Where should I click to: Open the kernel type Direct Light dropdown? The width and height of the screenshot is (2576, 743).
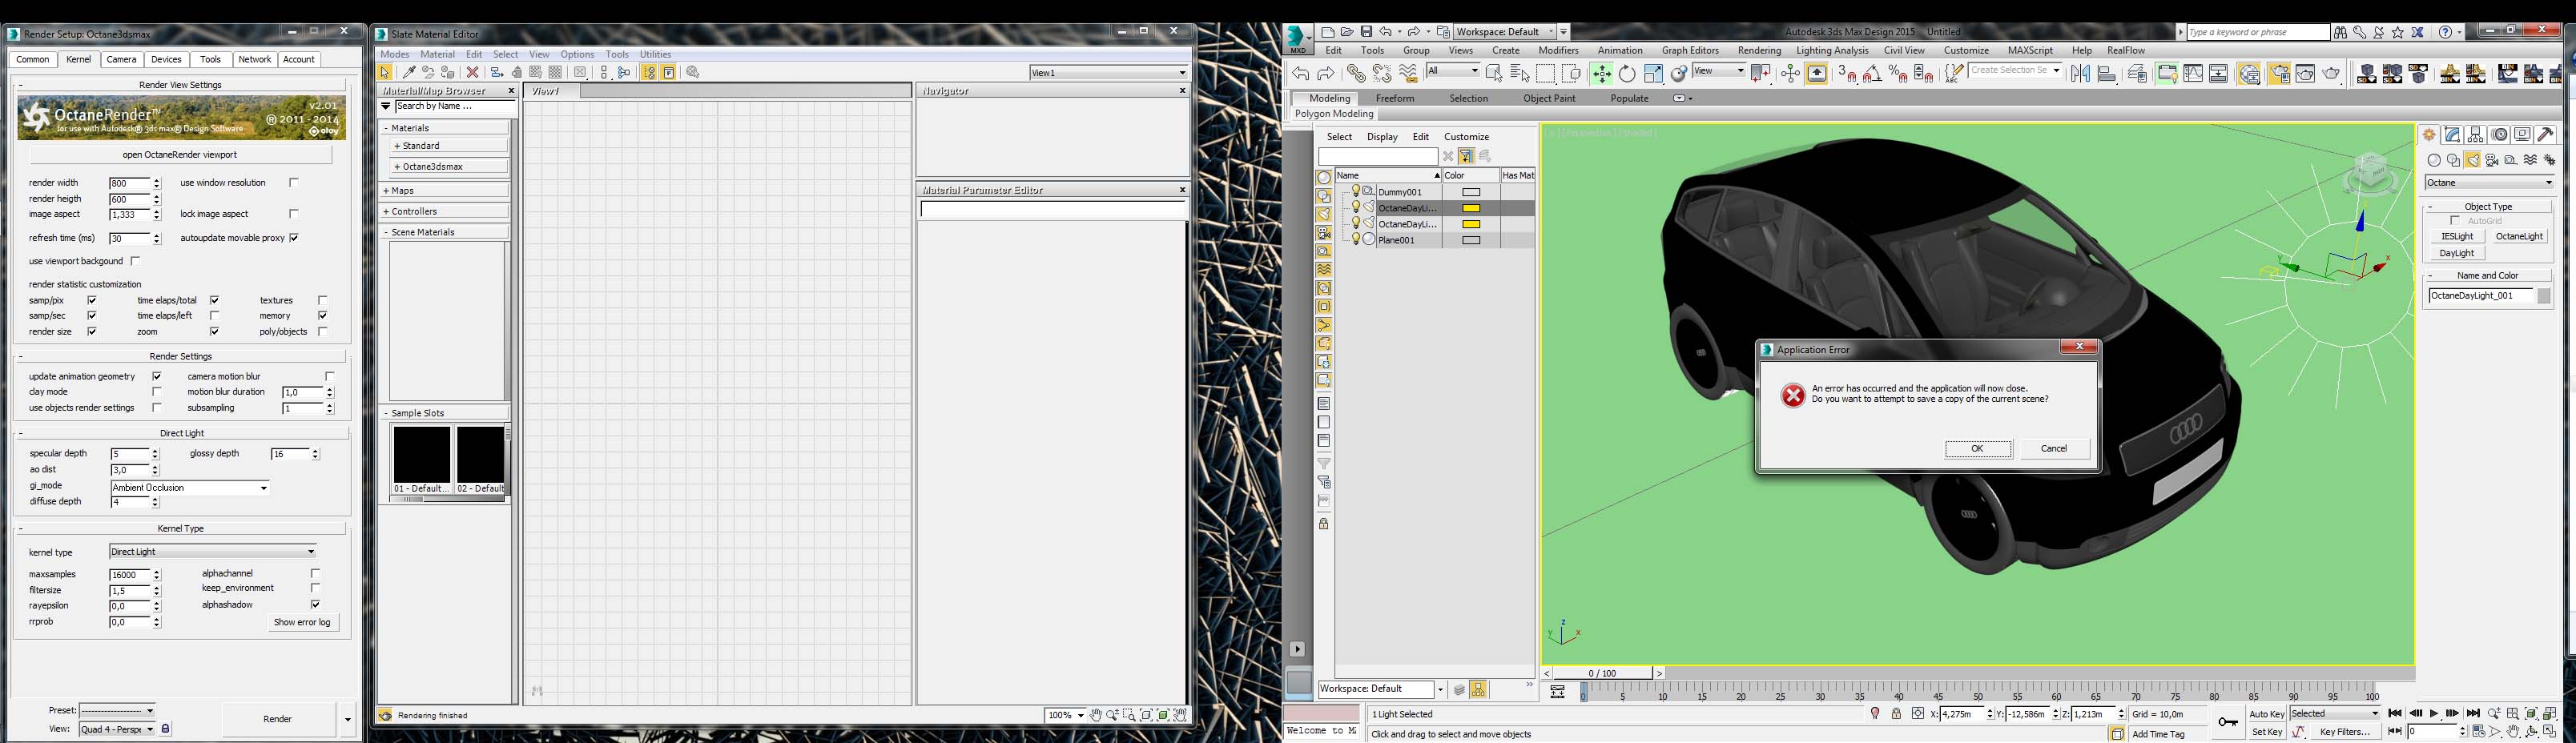213,552
